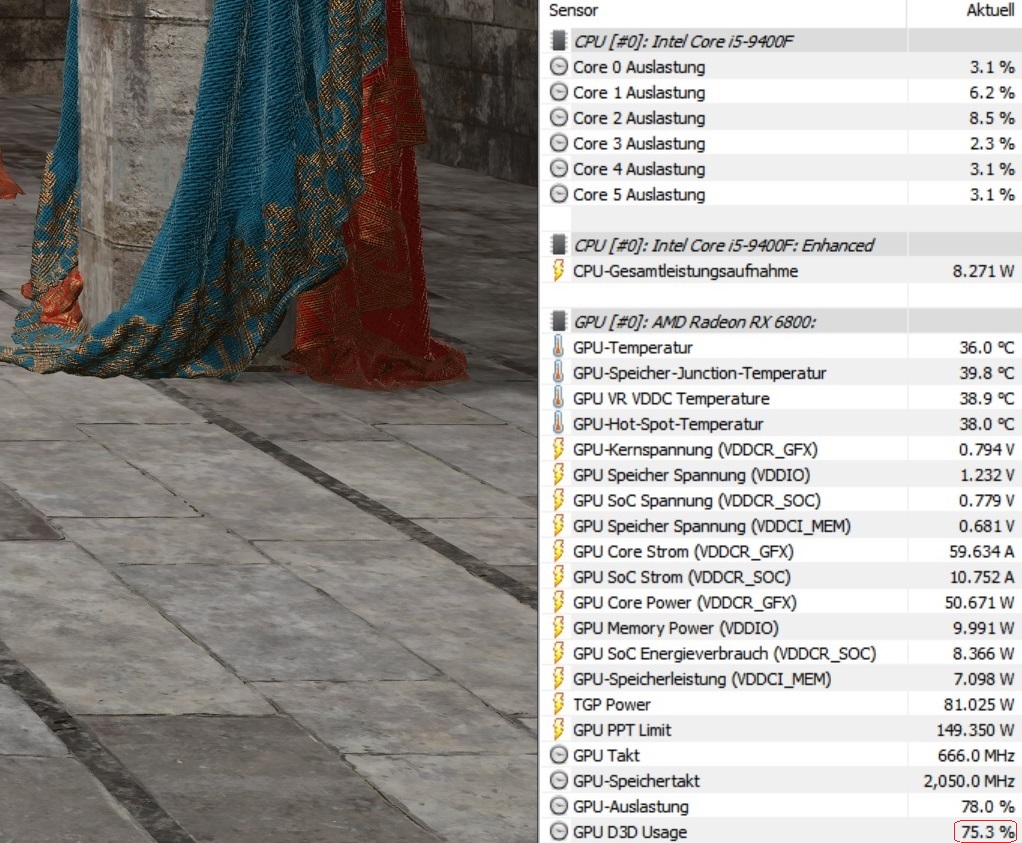Click lightning icon of GPU Core Power

coord(558,602)
